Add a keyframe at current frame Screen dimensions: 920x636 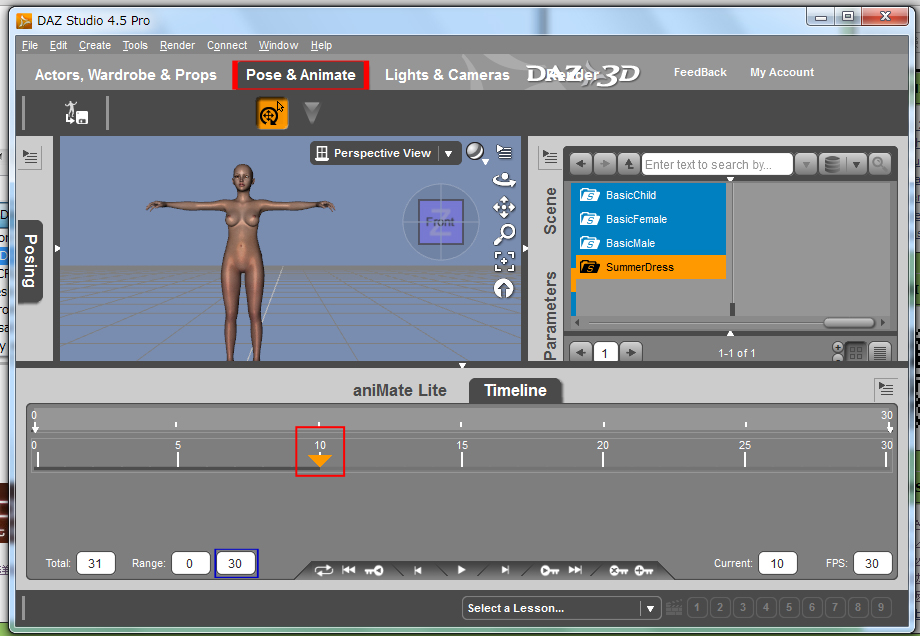point(644,570)
